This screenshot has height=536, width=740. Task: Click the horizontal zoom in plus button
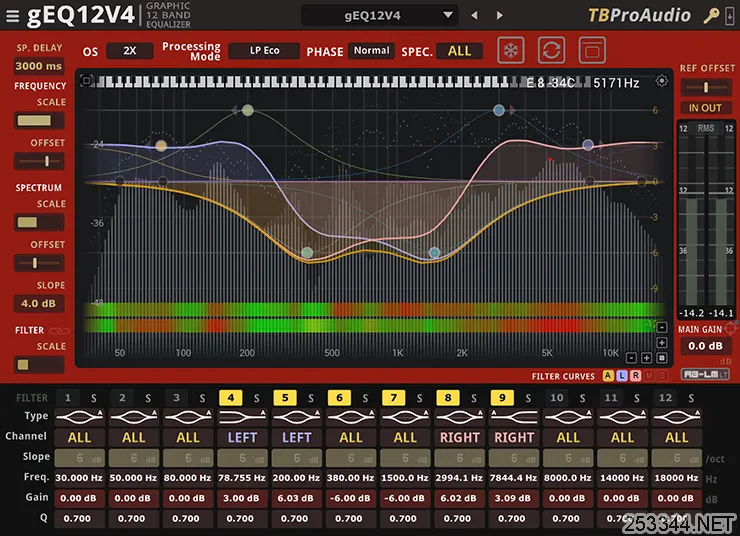(647, 358)
